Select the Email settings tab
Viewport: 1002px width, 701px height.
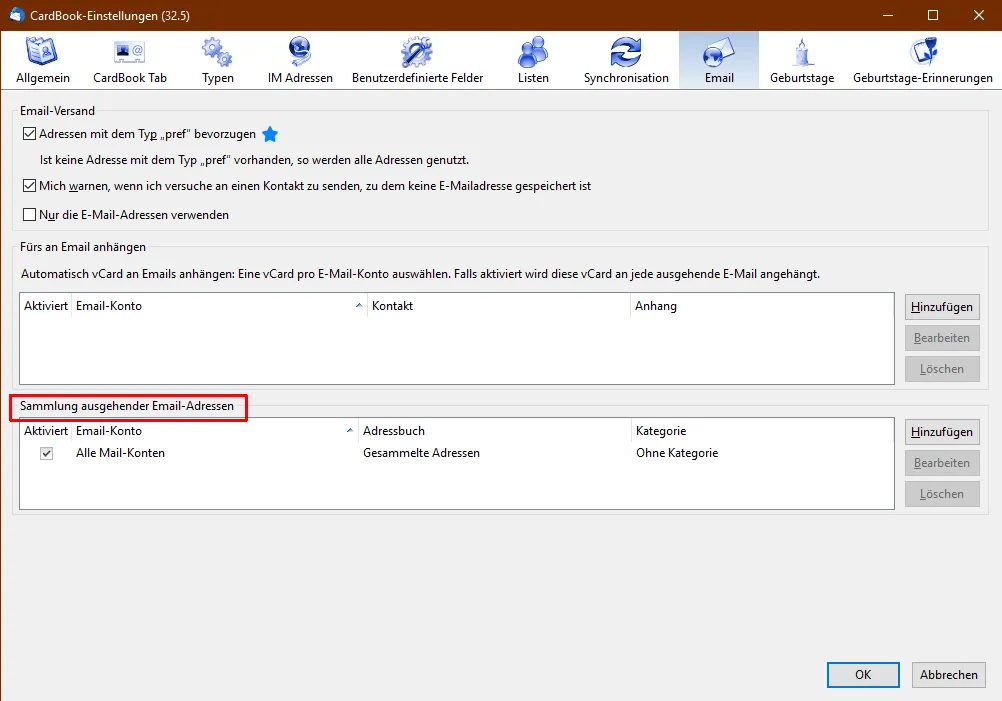point(719,61)
